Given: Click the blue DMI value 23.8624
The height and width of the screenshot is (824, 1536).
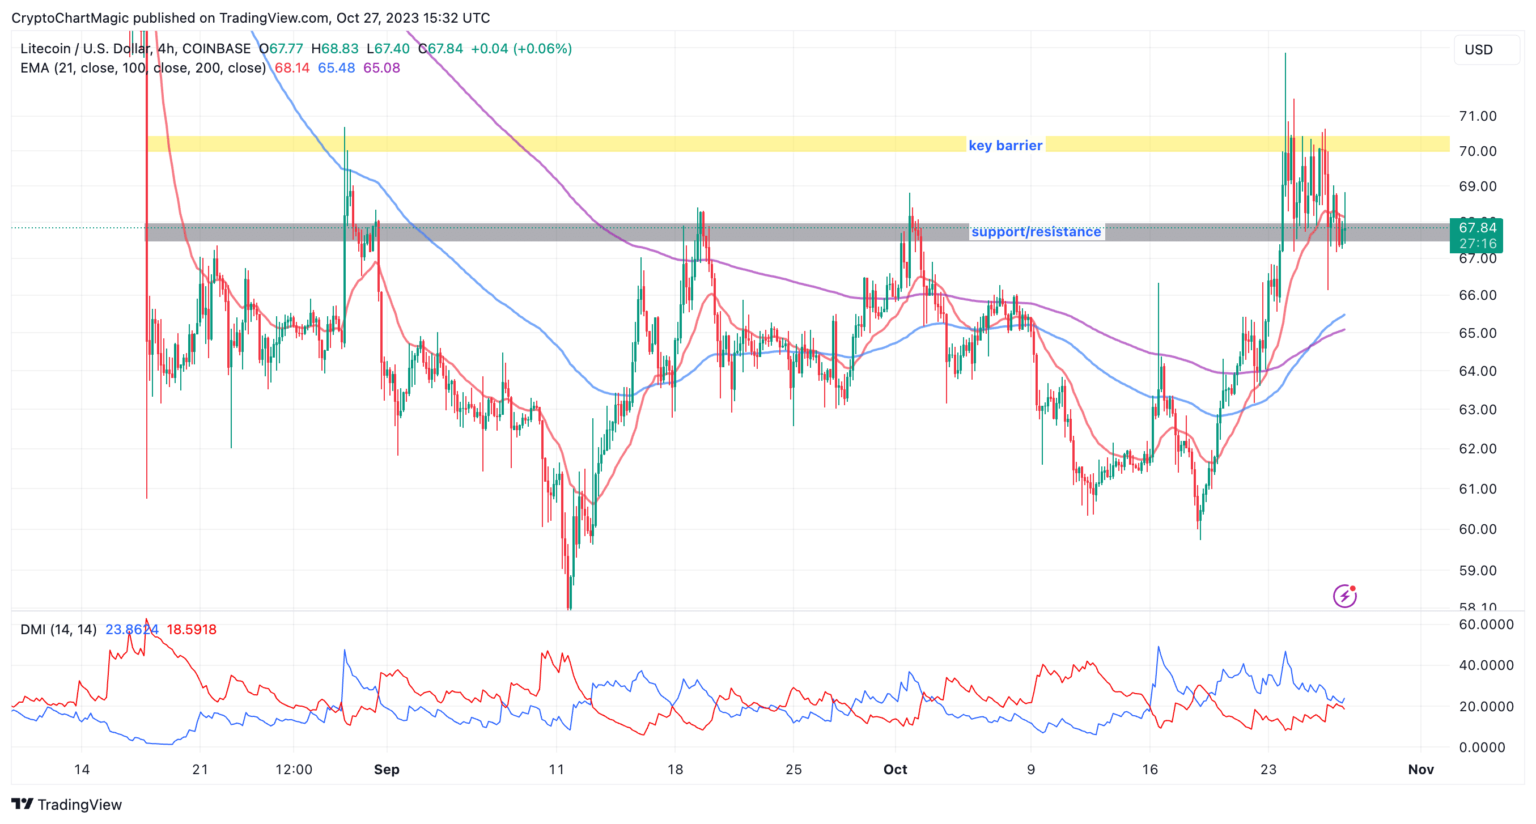Looking at the screenshot, I should (x=132, y=629).
